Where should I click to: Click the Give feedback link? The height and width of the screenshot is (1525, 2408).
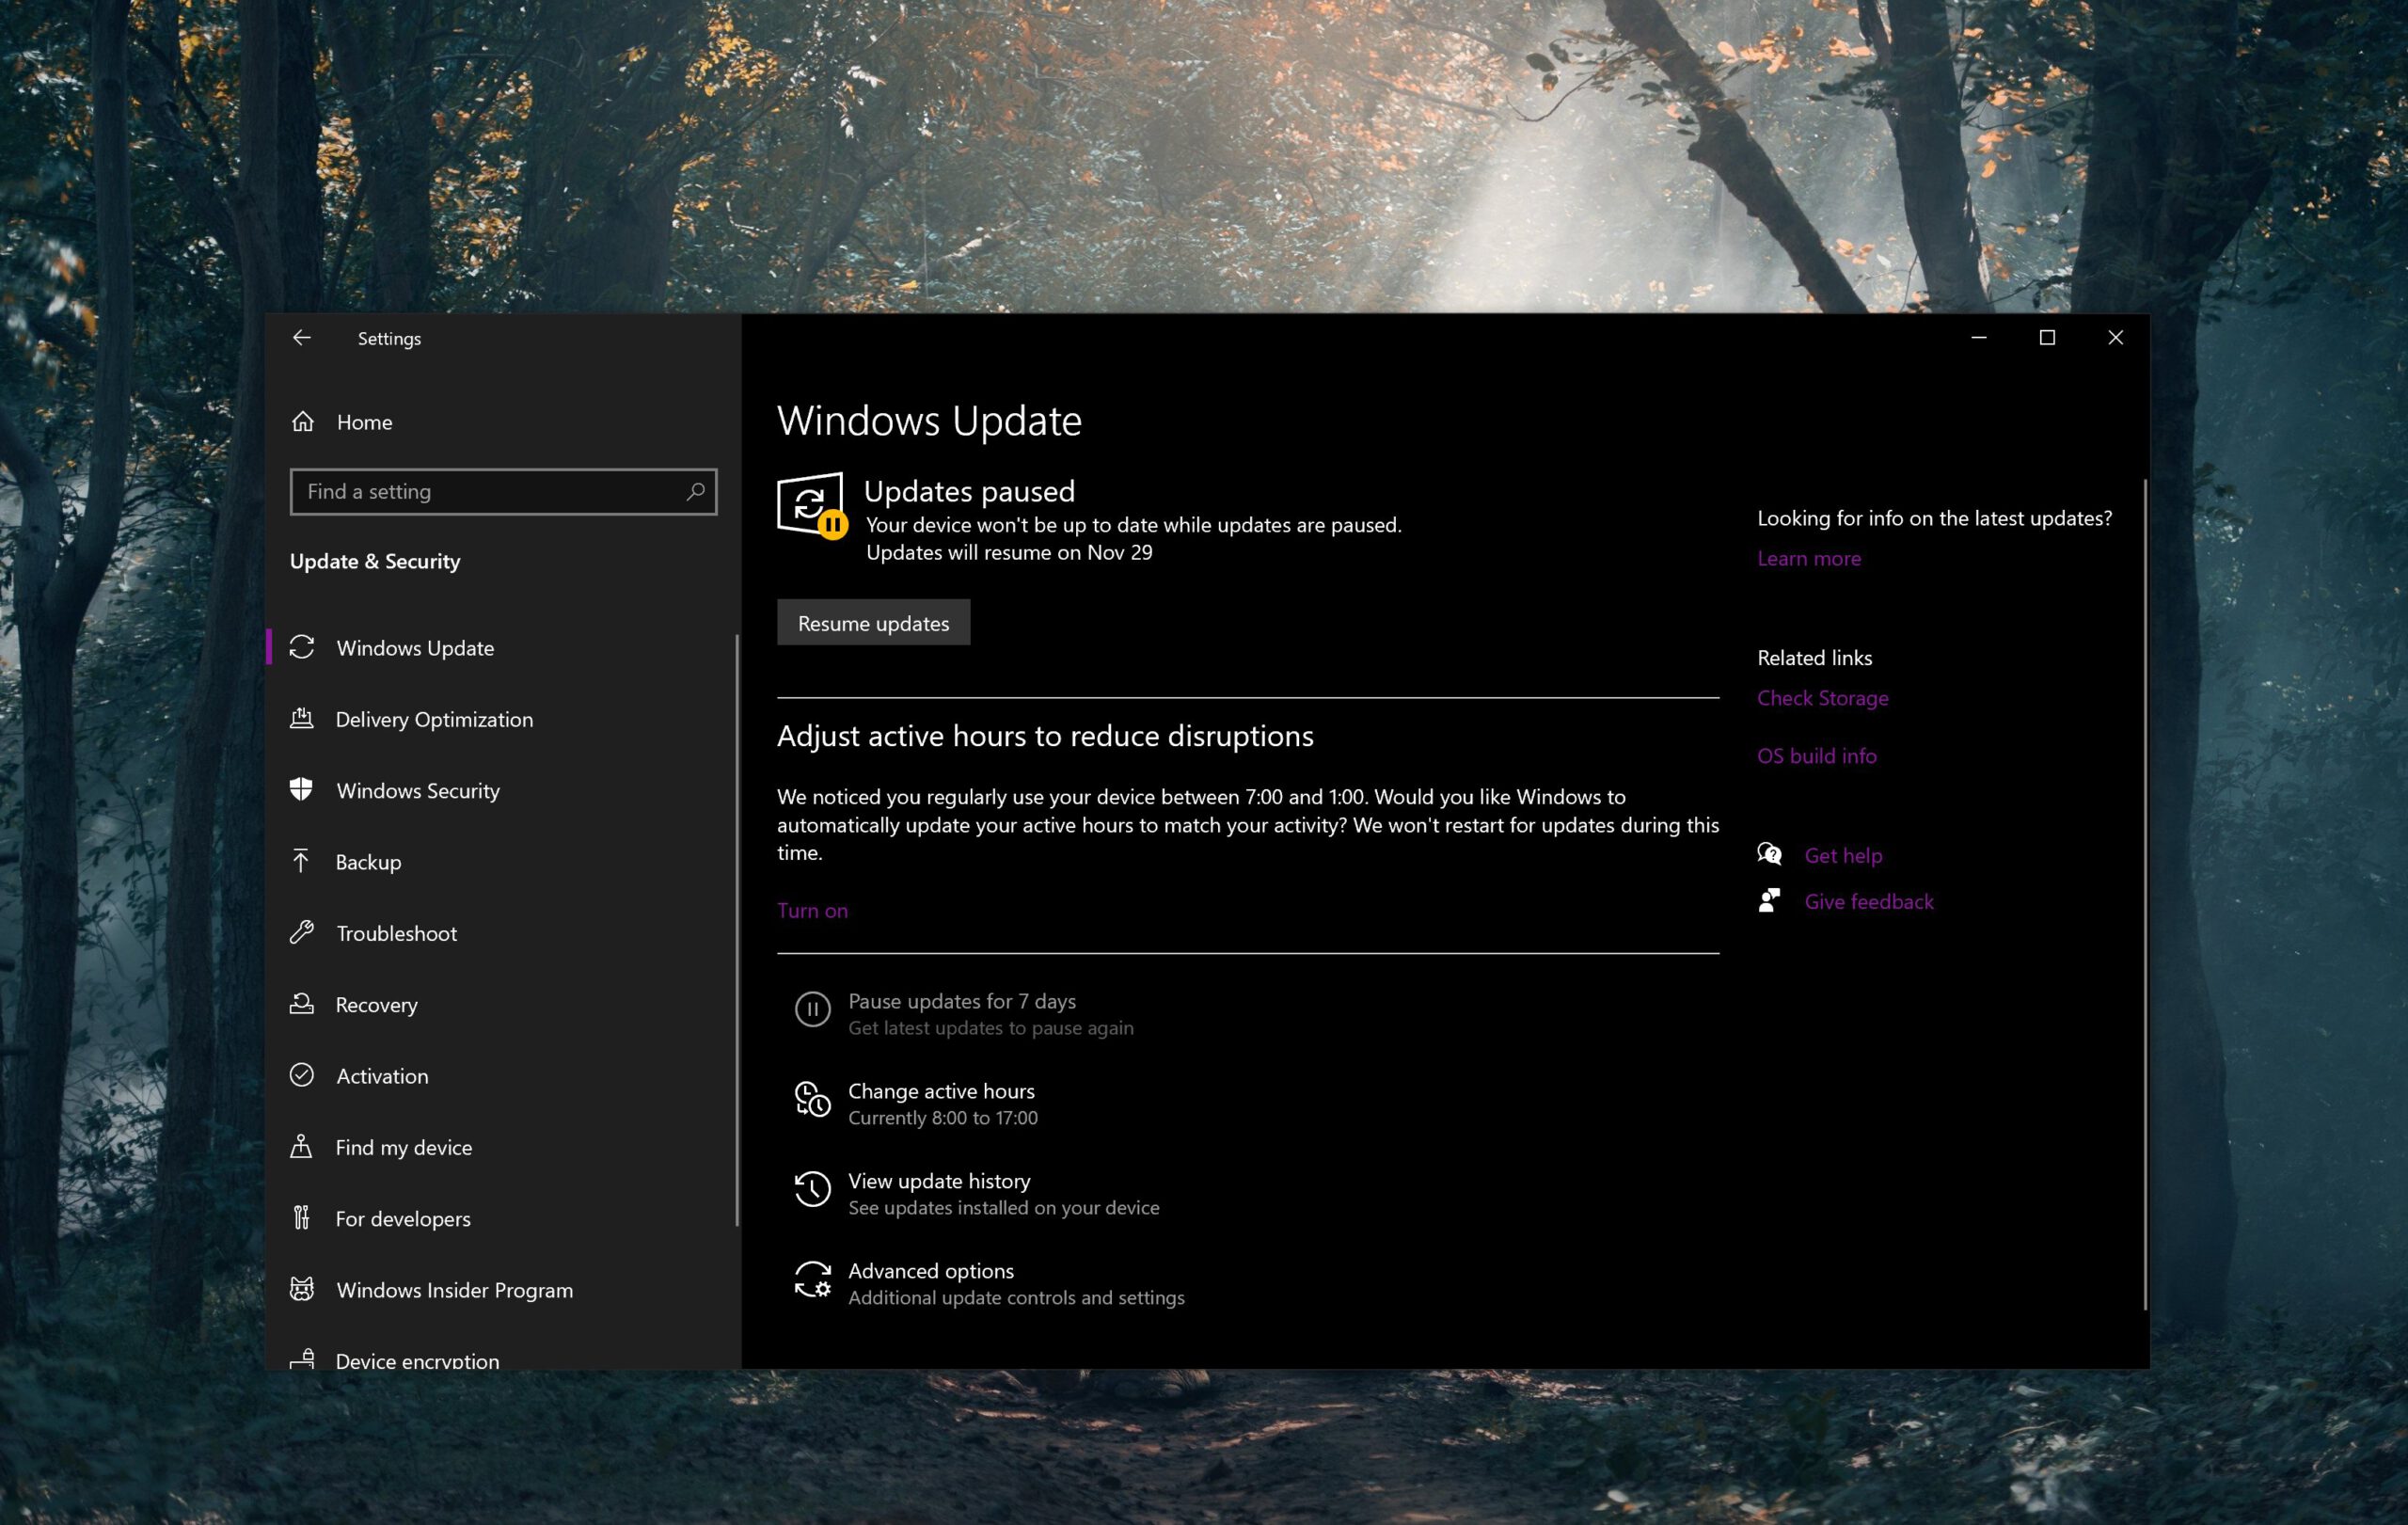(x=1868, y=901)
